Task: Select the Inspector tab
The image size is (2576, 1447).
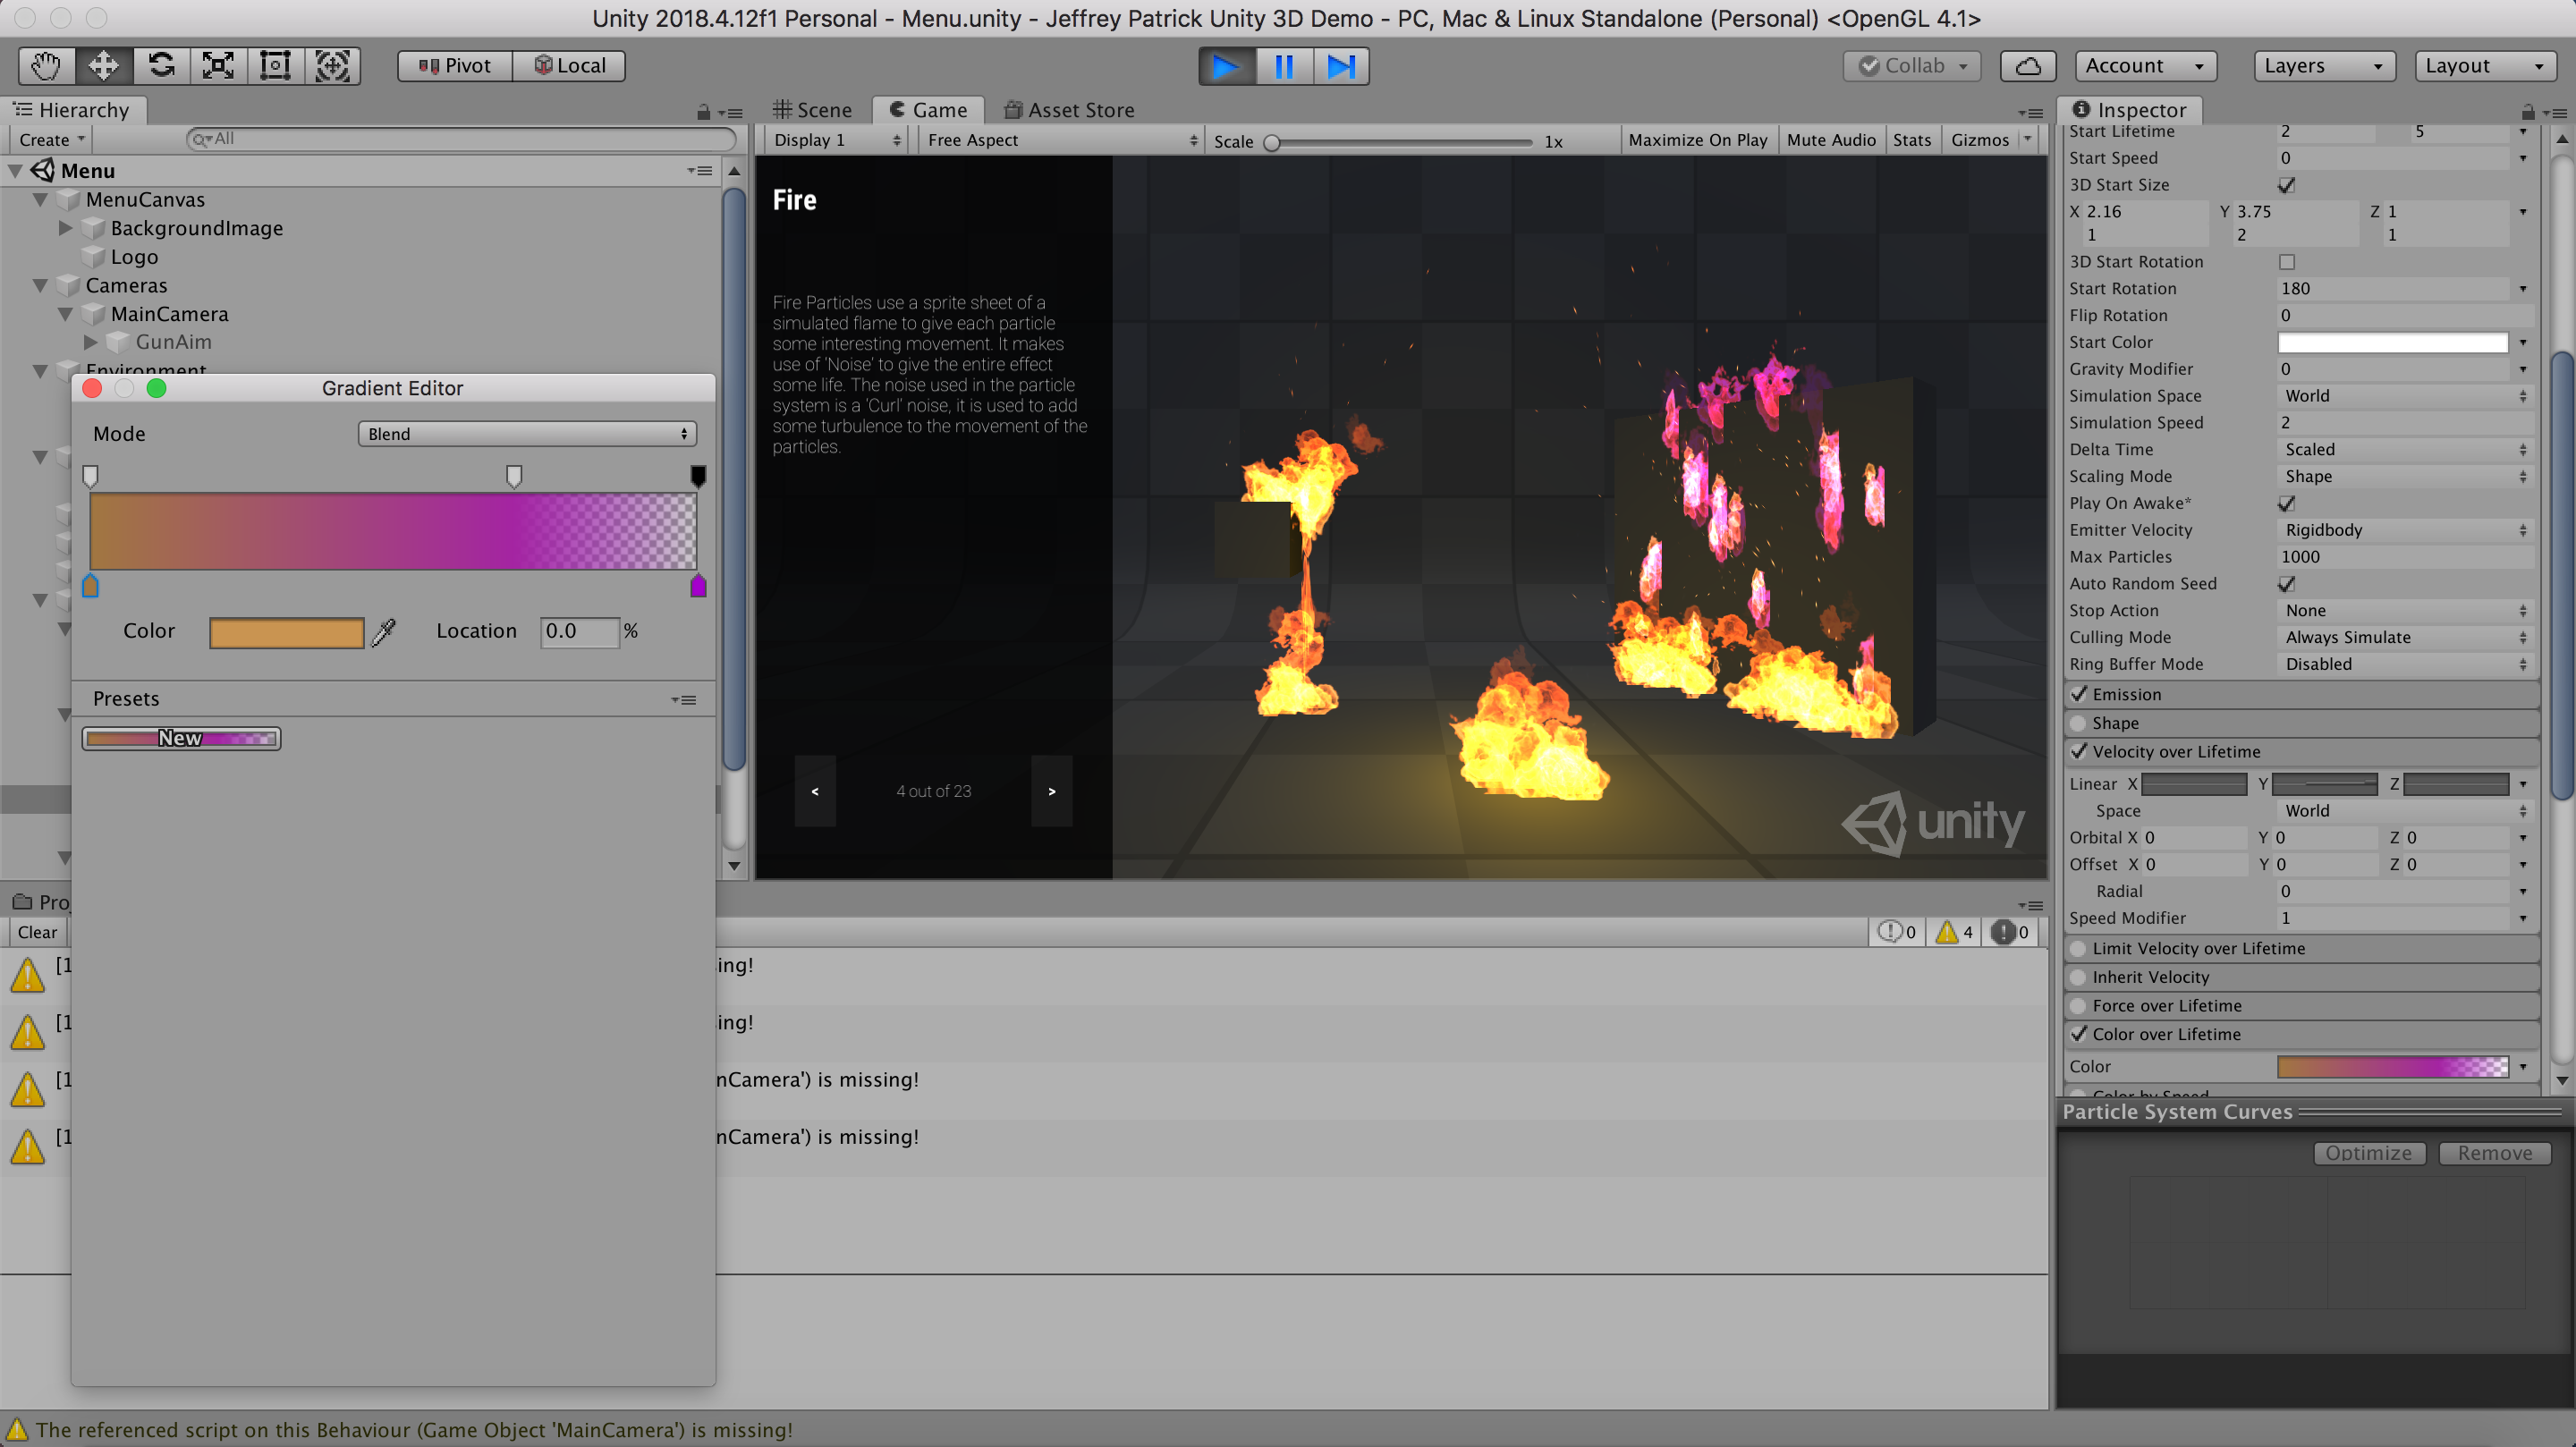Action: 2129,110
